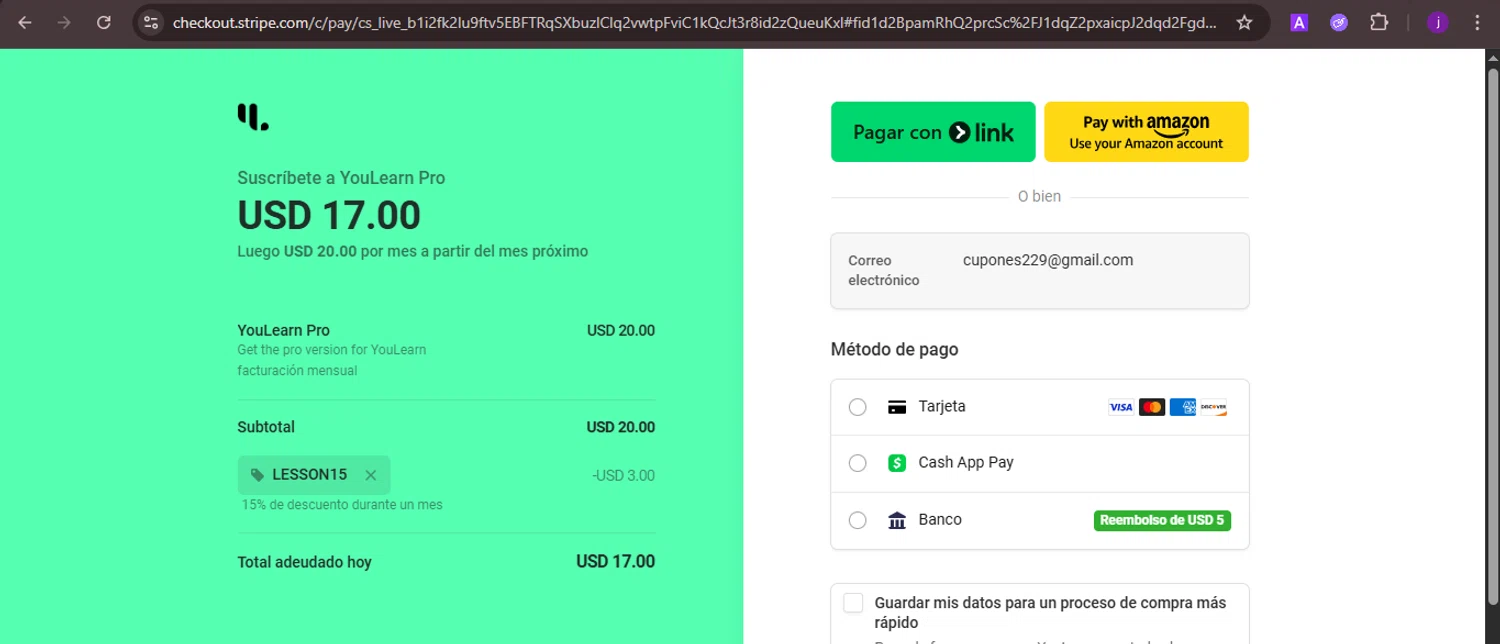Go forward in browser history

tap(64, 22)
